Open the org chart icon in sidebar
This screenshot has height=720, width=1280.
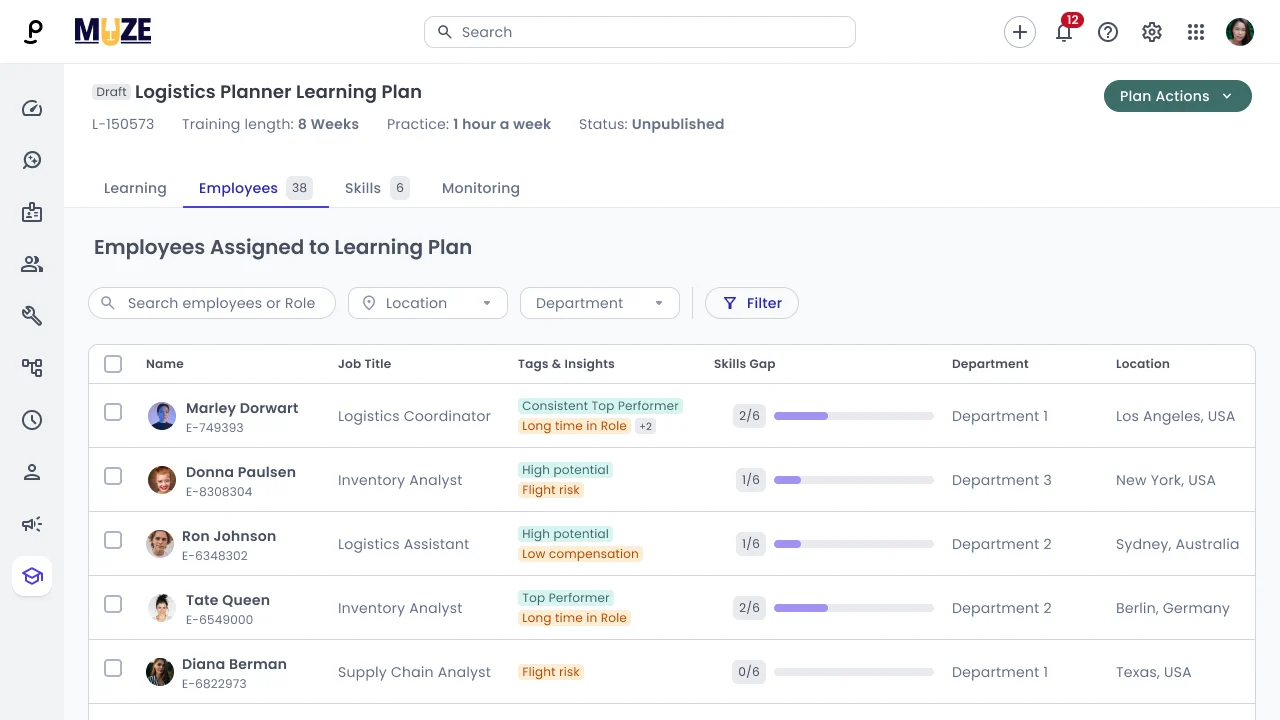pyautogui.click(x=32, y=368)
